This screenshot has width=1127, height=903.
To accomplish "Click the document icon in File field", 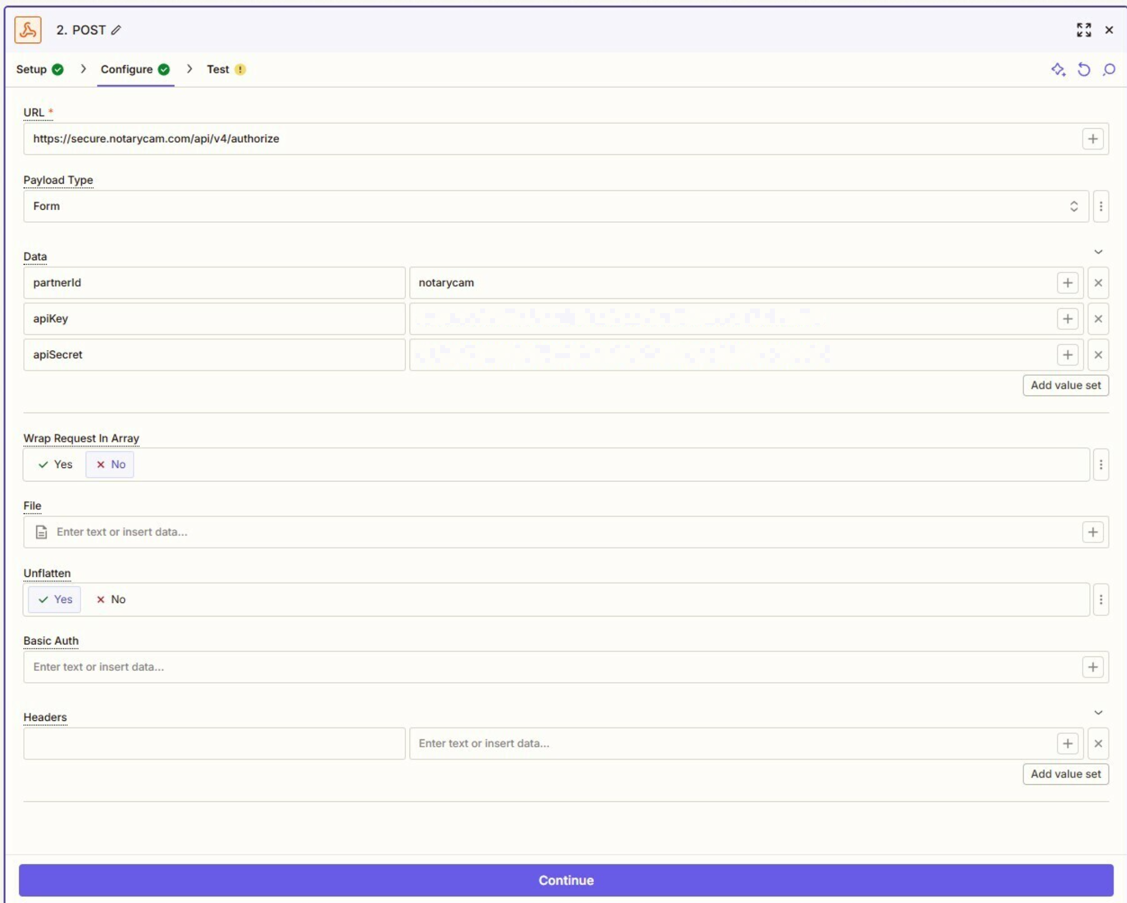I will pyautogui.click(x=42, y=532).
